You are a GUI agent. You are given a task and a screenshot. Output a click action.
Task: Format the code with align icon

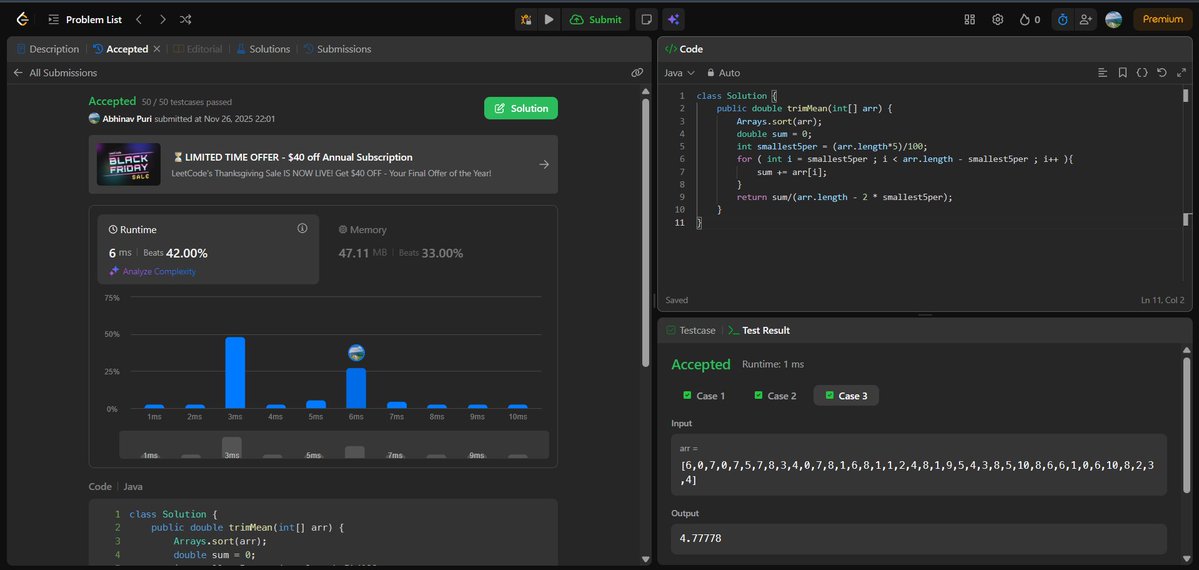pyautogui.click(x=1103, y=73)
